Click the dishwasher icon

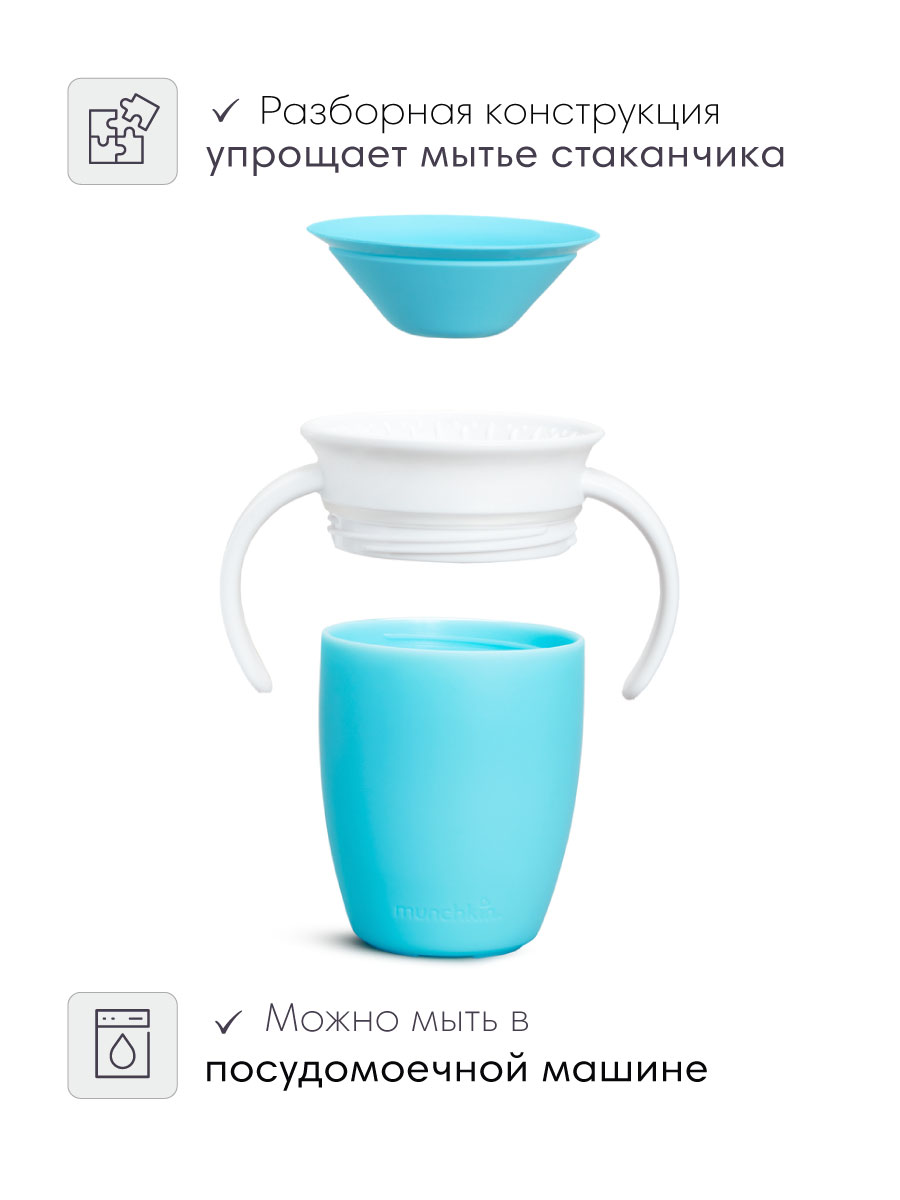coord(122,1045)
